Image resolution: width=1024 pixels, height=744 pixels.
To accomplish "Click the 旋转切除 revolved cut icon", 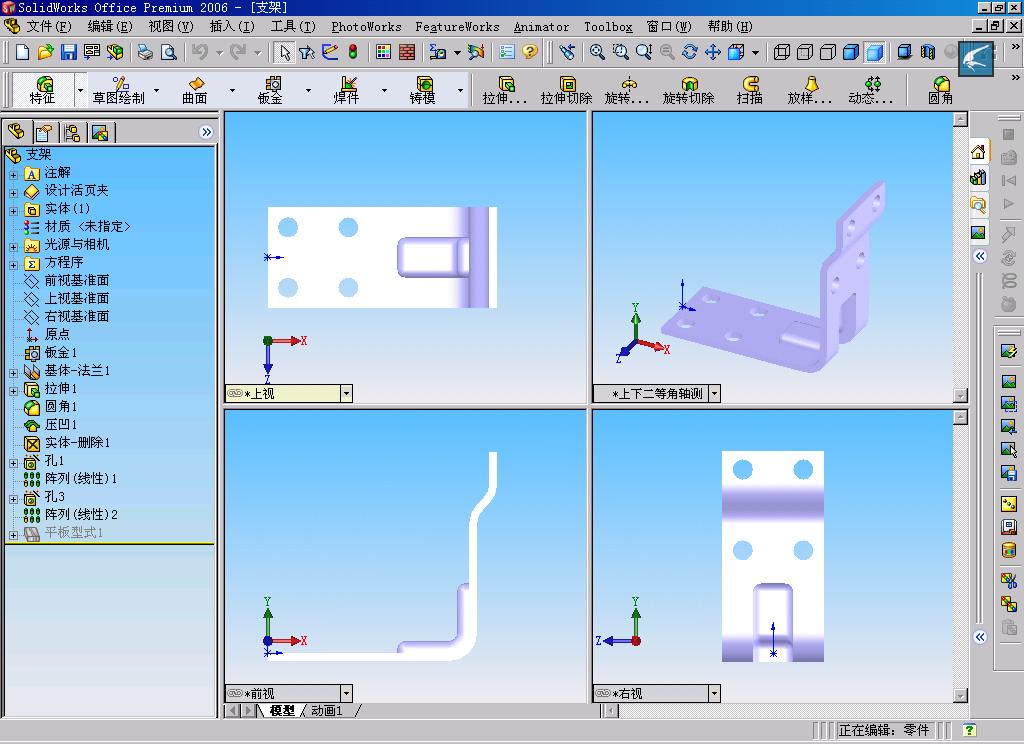I will (x=688, y=90).
